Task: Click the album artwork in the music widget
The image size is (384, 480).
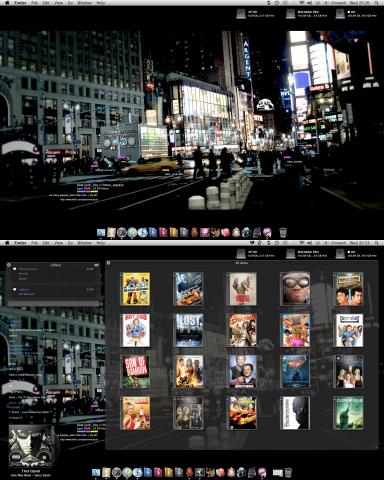Action: click(x=31, y=446)
